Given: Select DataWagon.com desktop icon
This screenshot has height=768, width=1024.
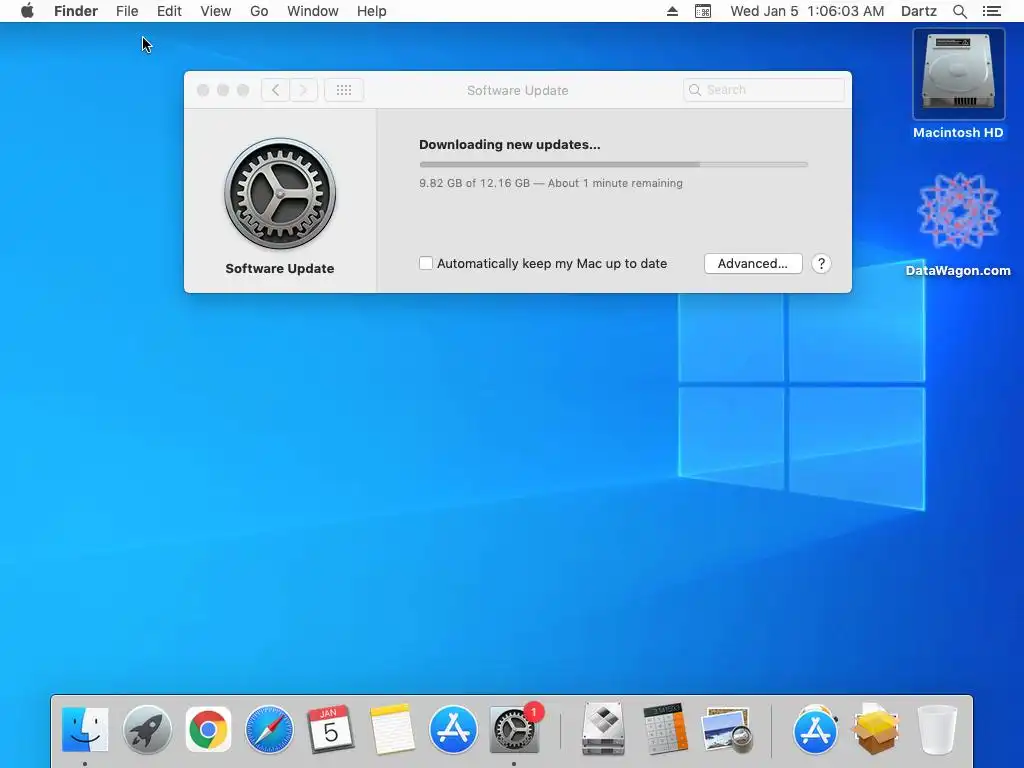Looking at the screenshot, I should [x=958, y=212].
